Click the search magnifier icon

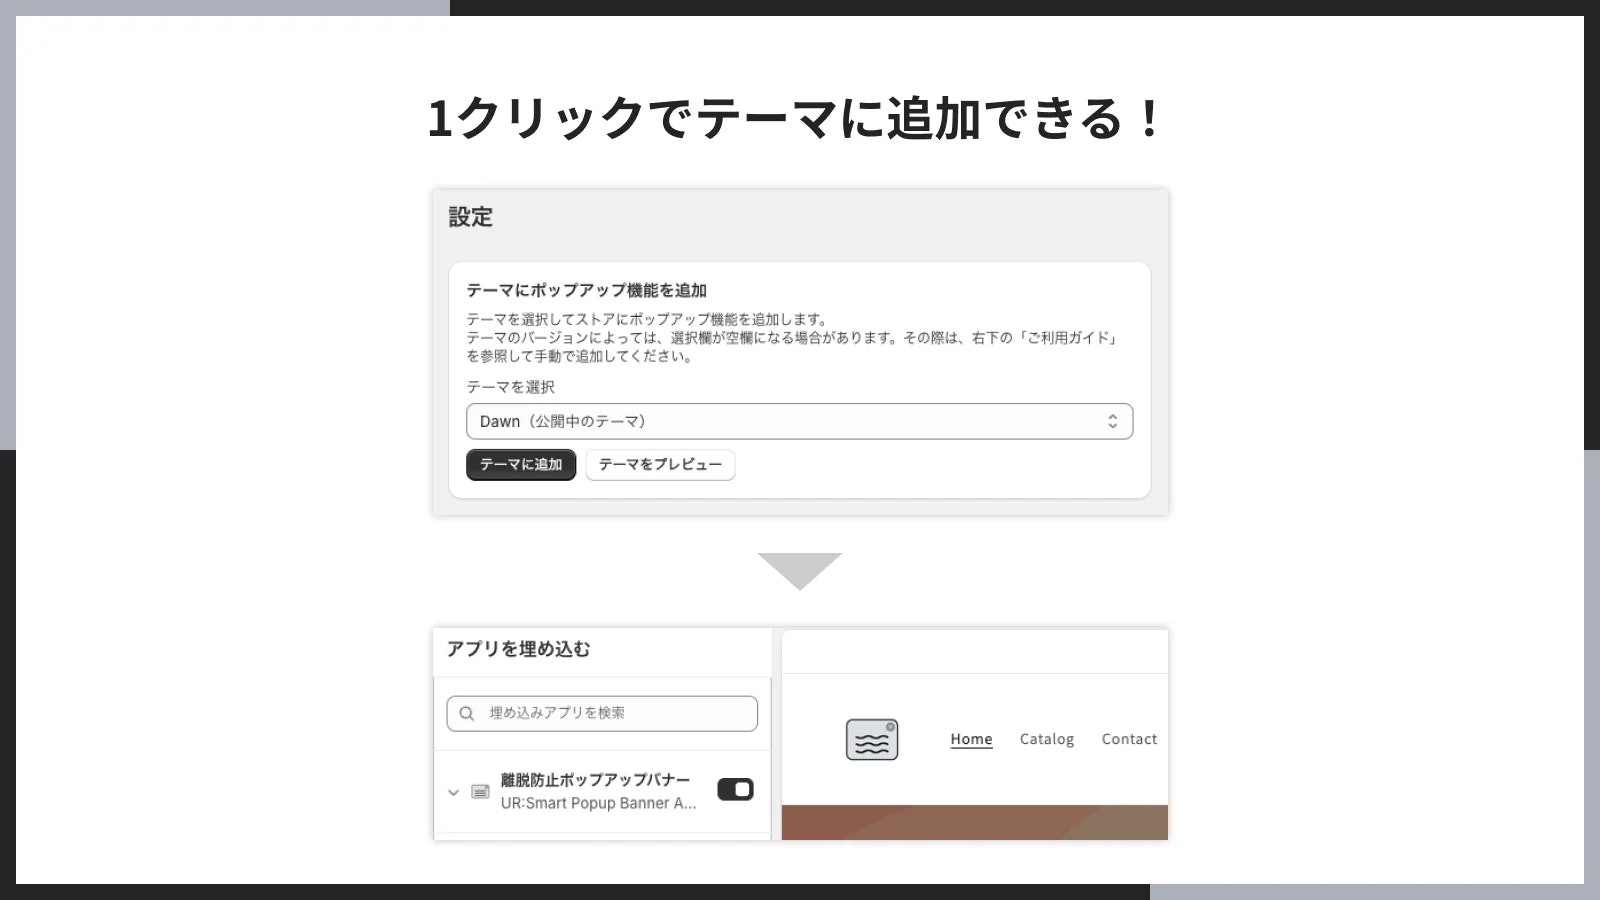[x=466, y=713]
